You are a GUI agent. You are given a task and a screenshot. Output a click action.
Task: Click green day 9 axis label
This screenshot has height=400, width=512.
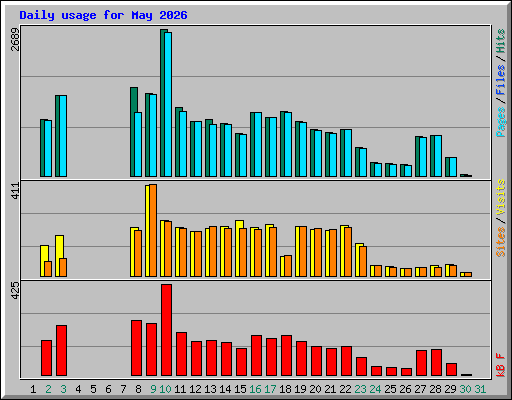(x=153, y=389)
